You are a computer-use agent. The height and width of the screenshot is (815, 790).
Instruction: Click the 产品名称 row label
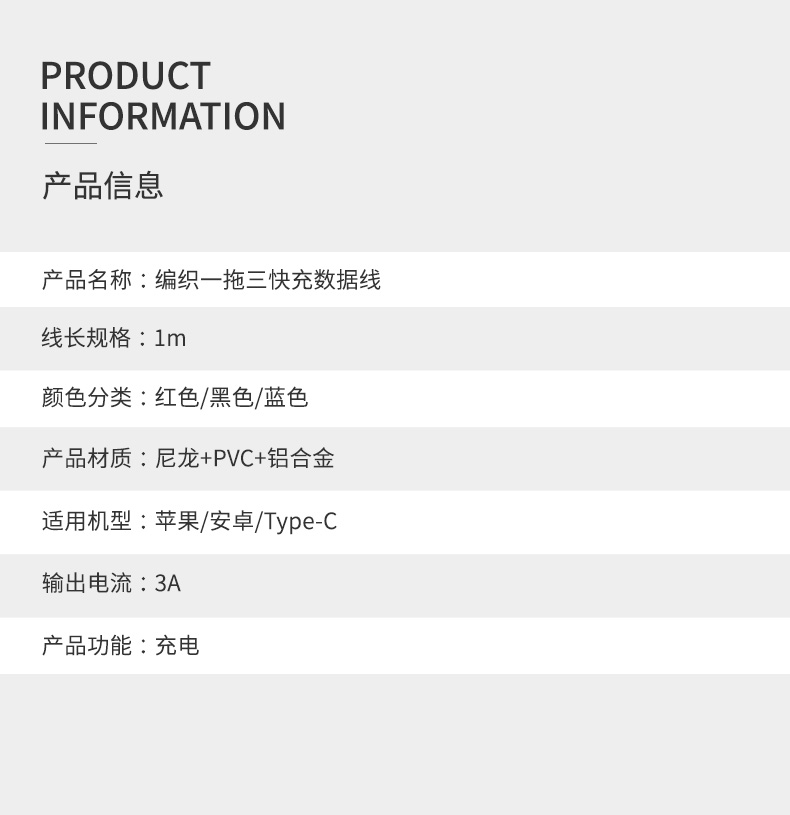pyautogui.click(x=87, y=280)
